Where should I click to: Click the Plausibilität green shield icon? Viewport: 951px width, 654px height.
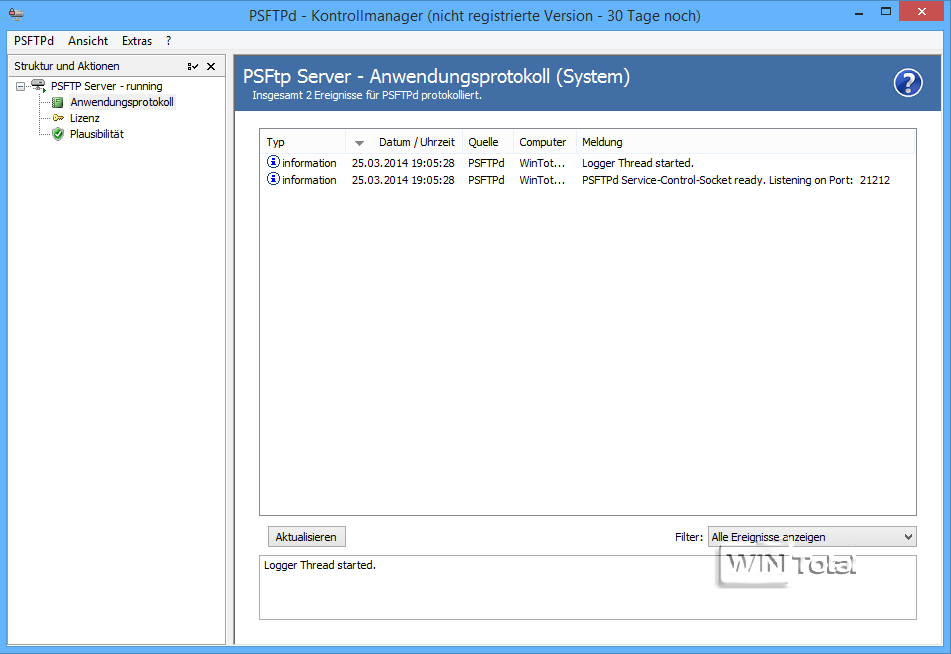(x=58, y=134)
